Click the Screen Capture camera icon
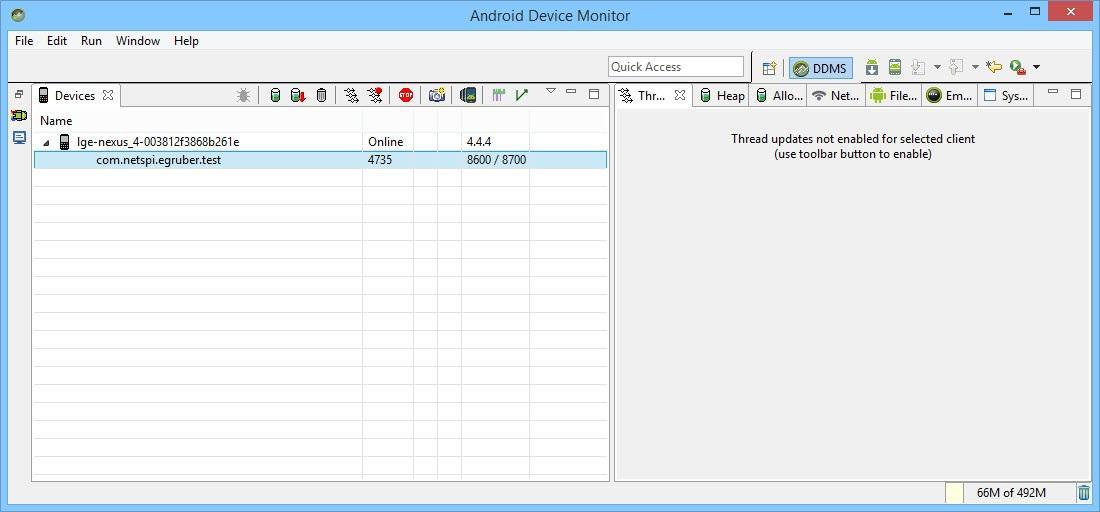Viewport: 1100px width, 512px height. coord(436,95)
